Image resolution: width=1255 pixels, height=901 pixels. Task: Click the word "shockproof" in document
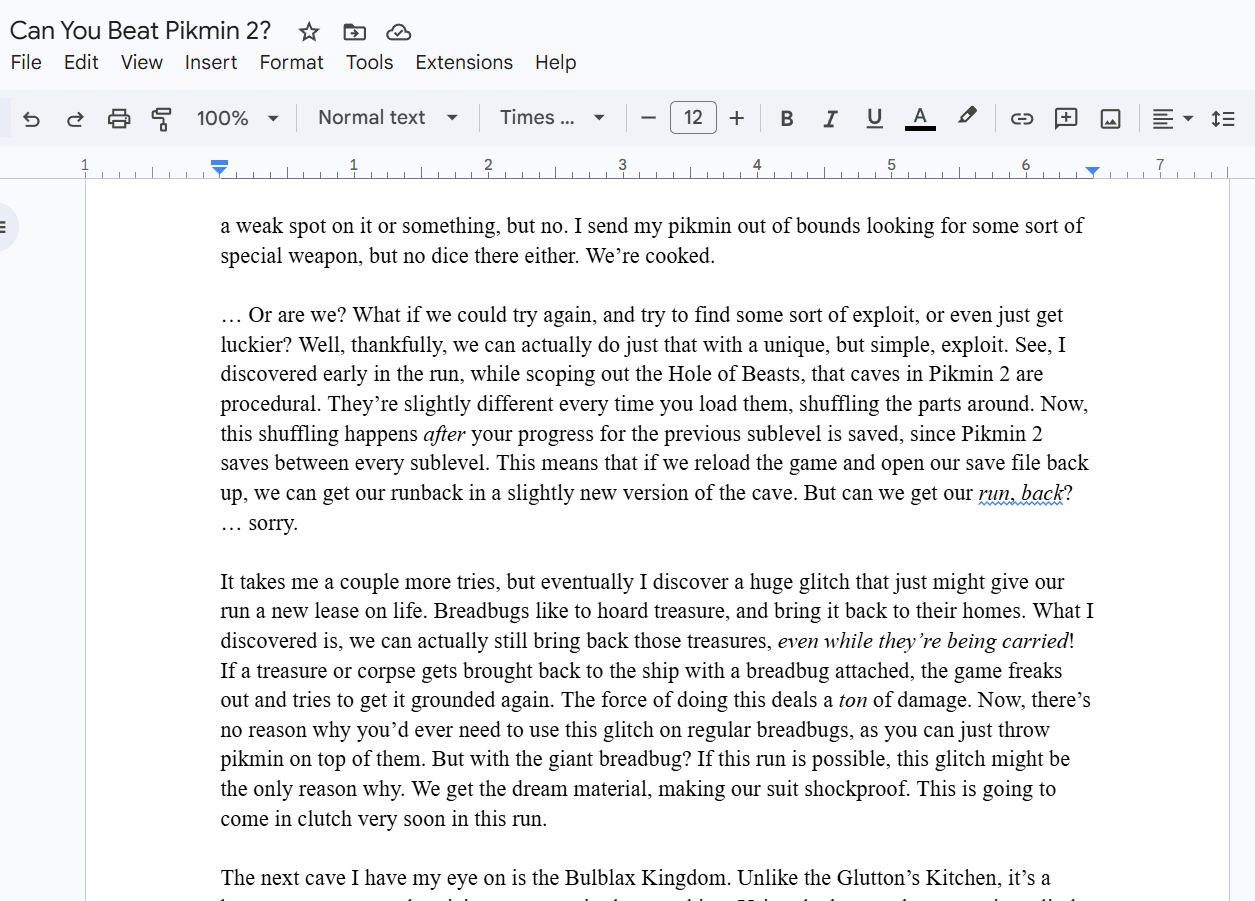click(x=858, y=789)
